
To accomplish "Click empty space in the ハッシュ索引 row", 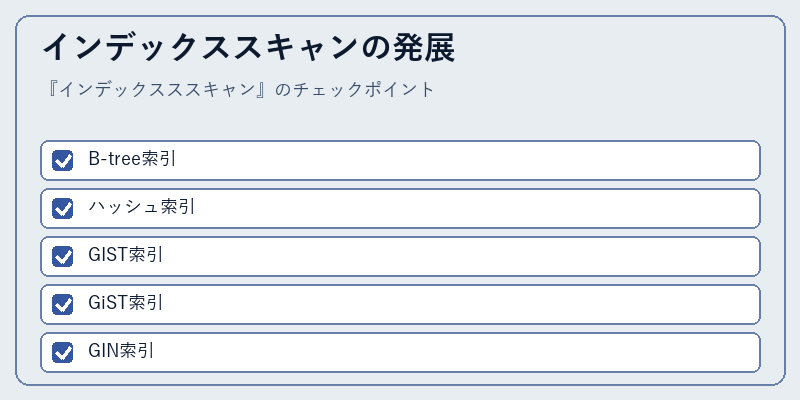I will click(x=459, y=208).
